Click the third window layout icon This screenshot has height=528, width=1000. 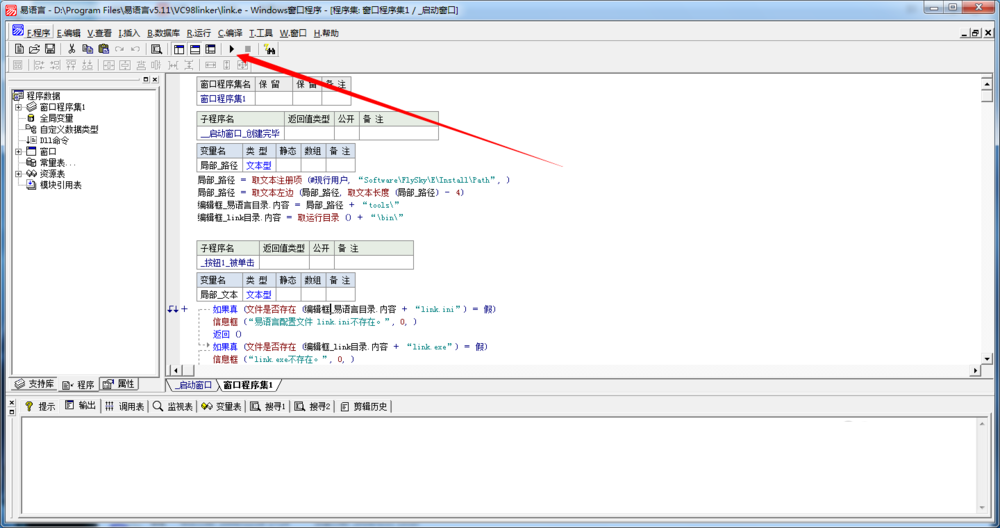[x=210, y=49]
